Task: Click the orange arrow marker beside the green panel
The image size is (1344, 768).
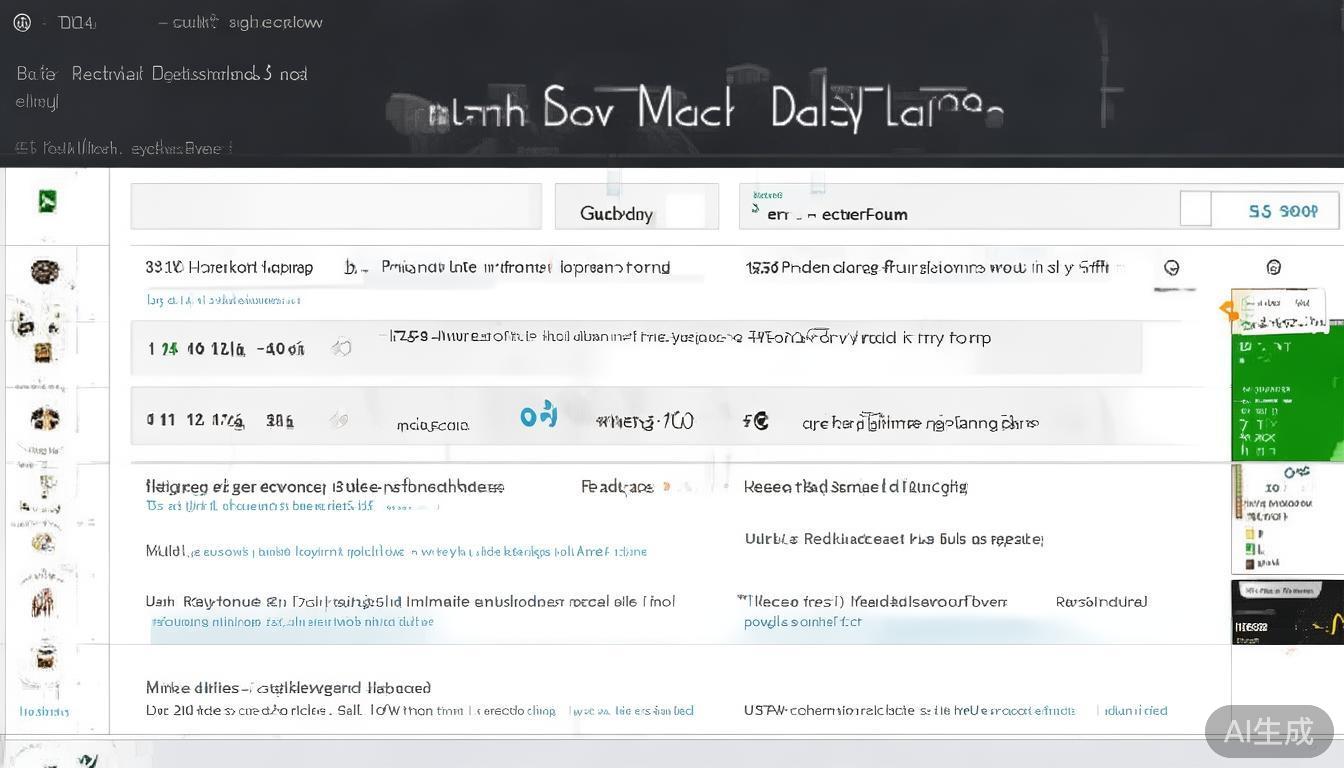Action: coord(1229,311)
